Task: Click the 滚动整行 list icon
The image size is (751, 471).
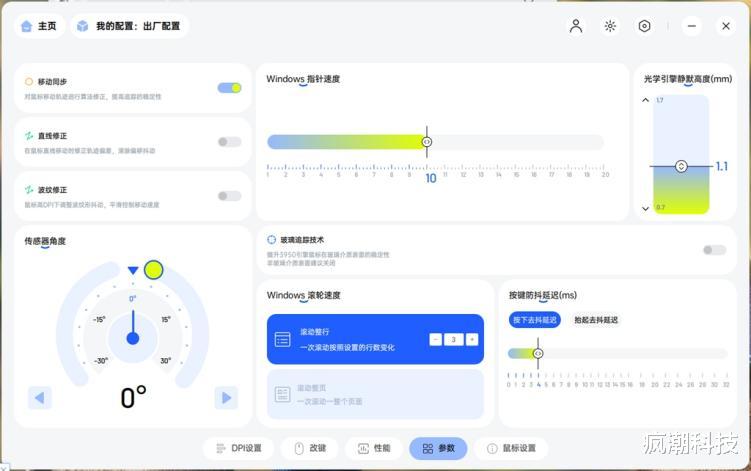Action: pyautogui.click(x=283, y=340)
